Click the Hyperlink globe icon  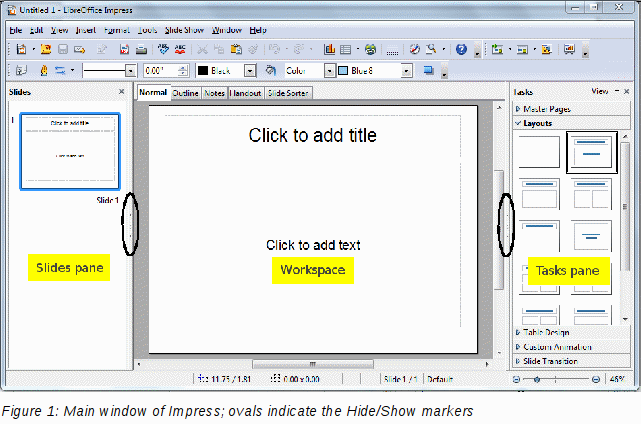(x=371, y=50)
